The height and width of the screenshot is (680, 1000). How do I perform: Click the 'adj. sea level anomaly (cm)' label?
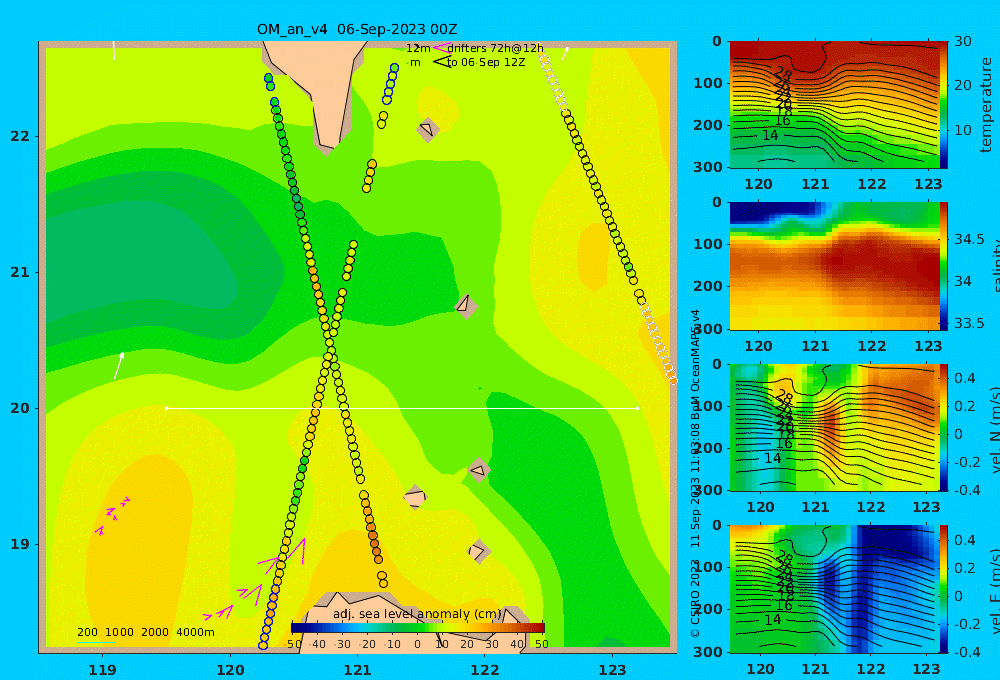point(417,614)
